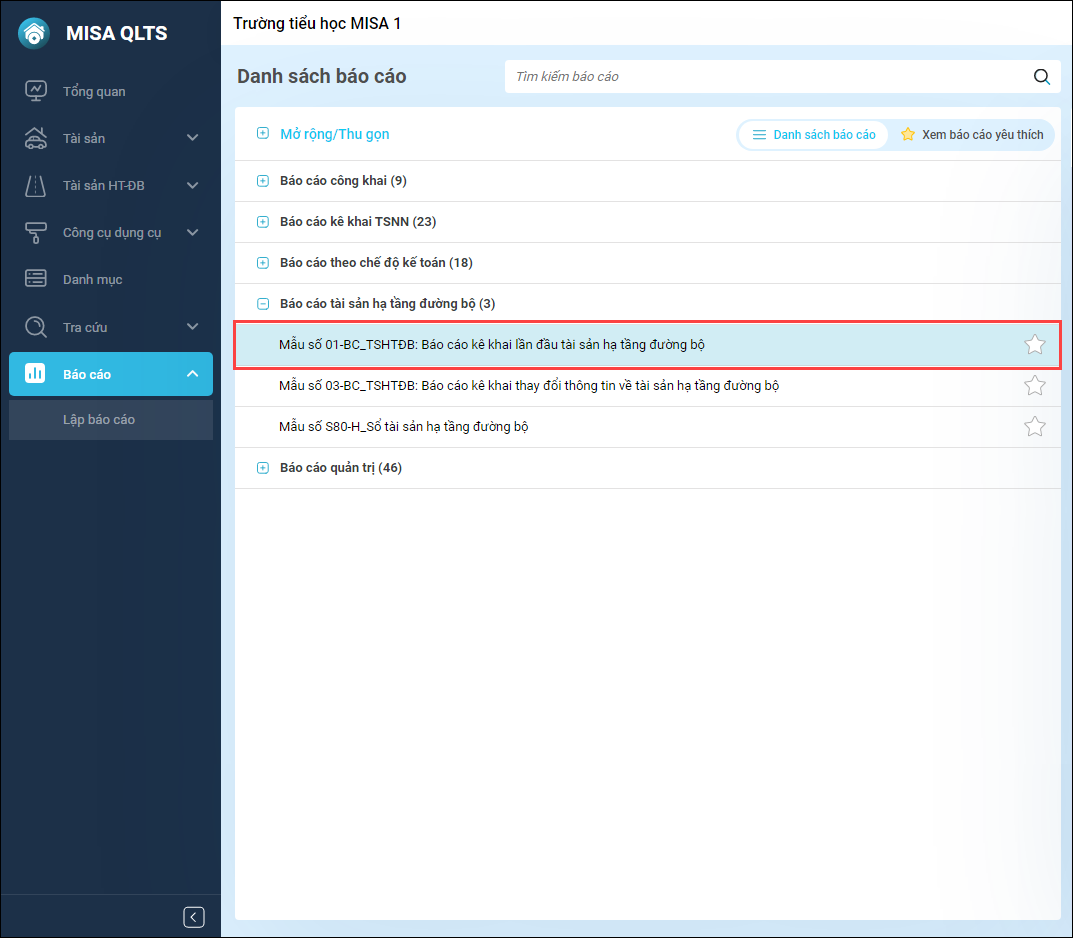Open report Mẫu số 01-BC_TSHTĐB kê khai lần đầu

pos(647,345)
